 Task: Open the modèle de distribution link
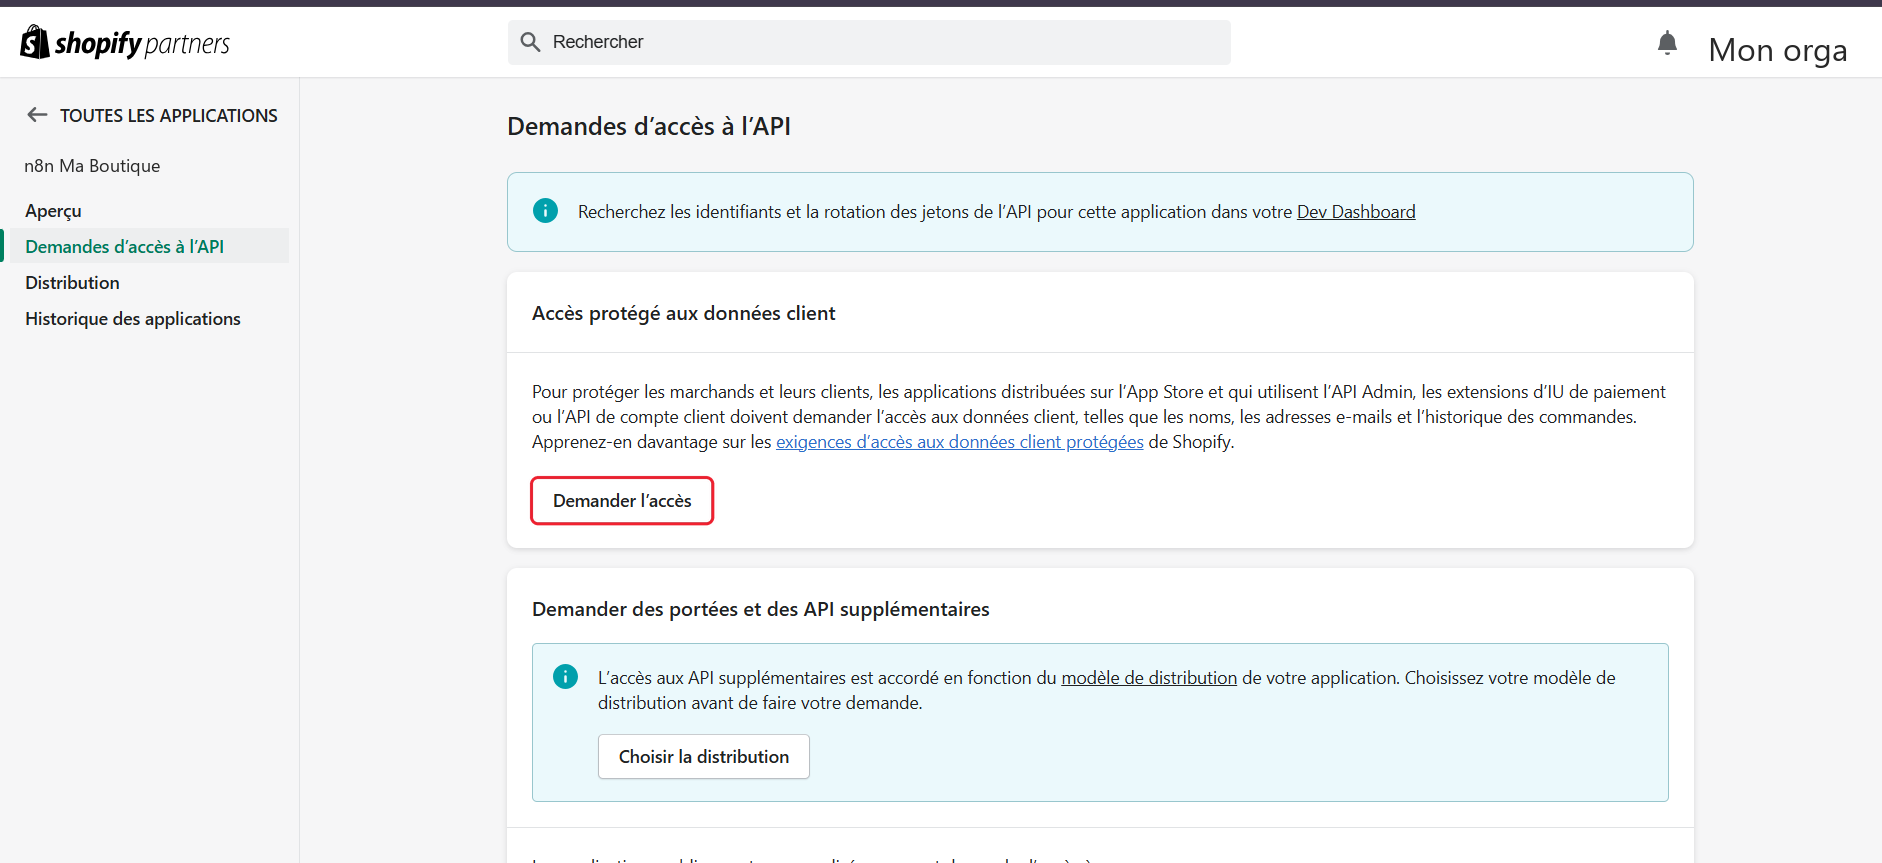pos(1149,678)
